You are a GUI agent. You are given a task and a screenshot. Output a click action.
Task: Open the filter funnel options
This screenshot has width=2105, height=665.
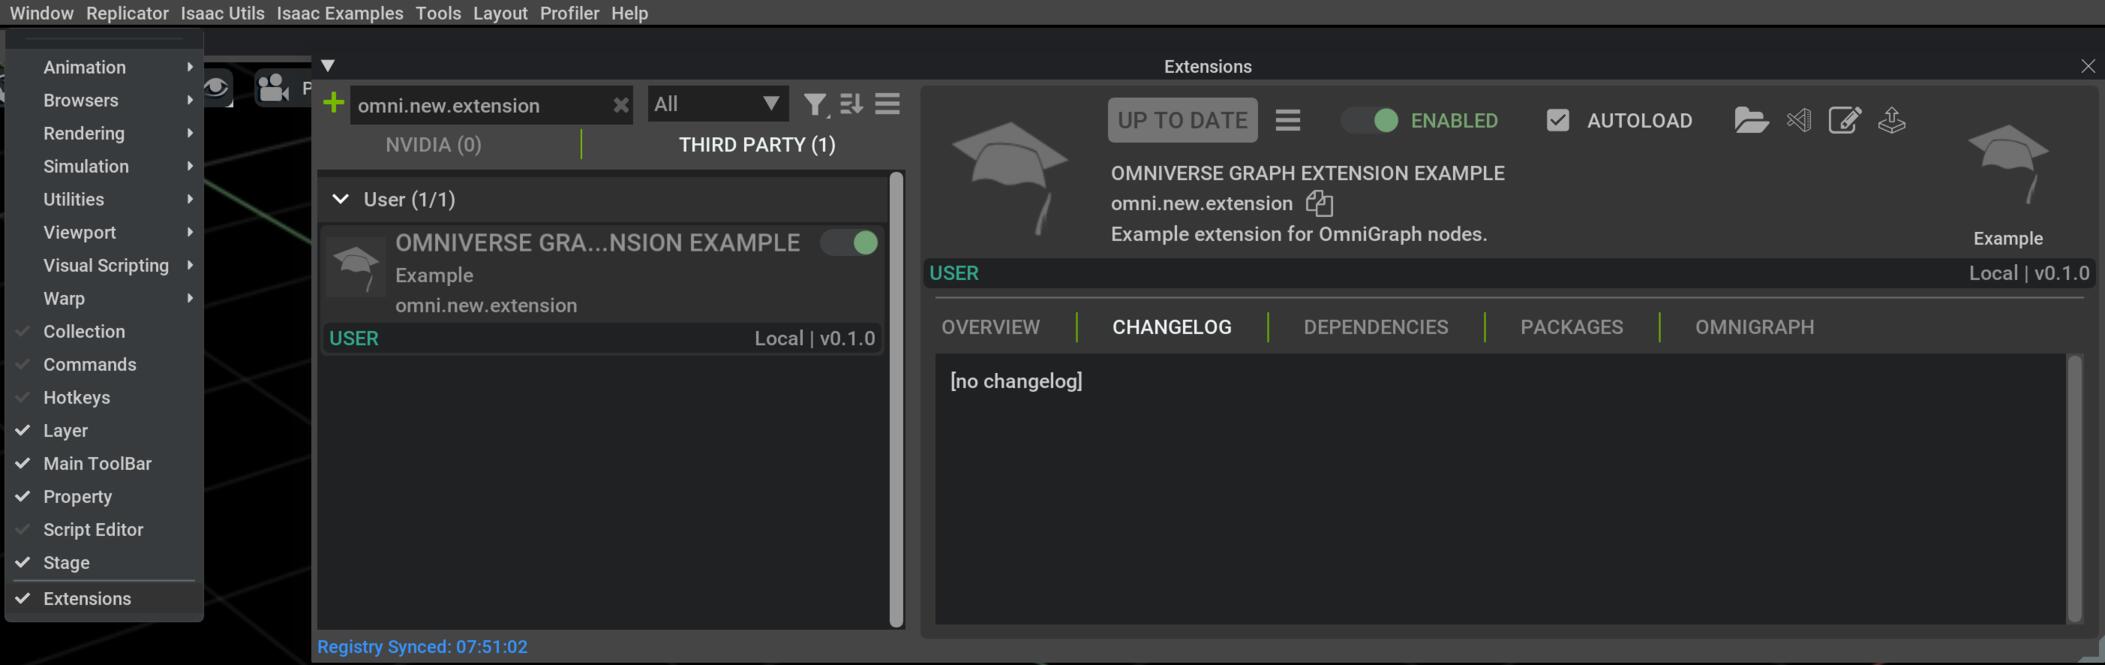point(815,104)
